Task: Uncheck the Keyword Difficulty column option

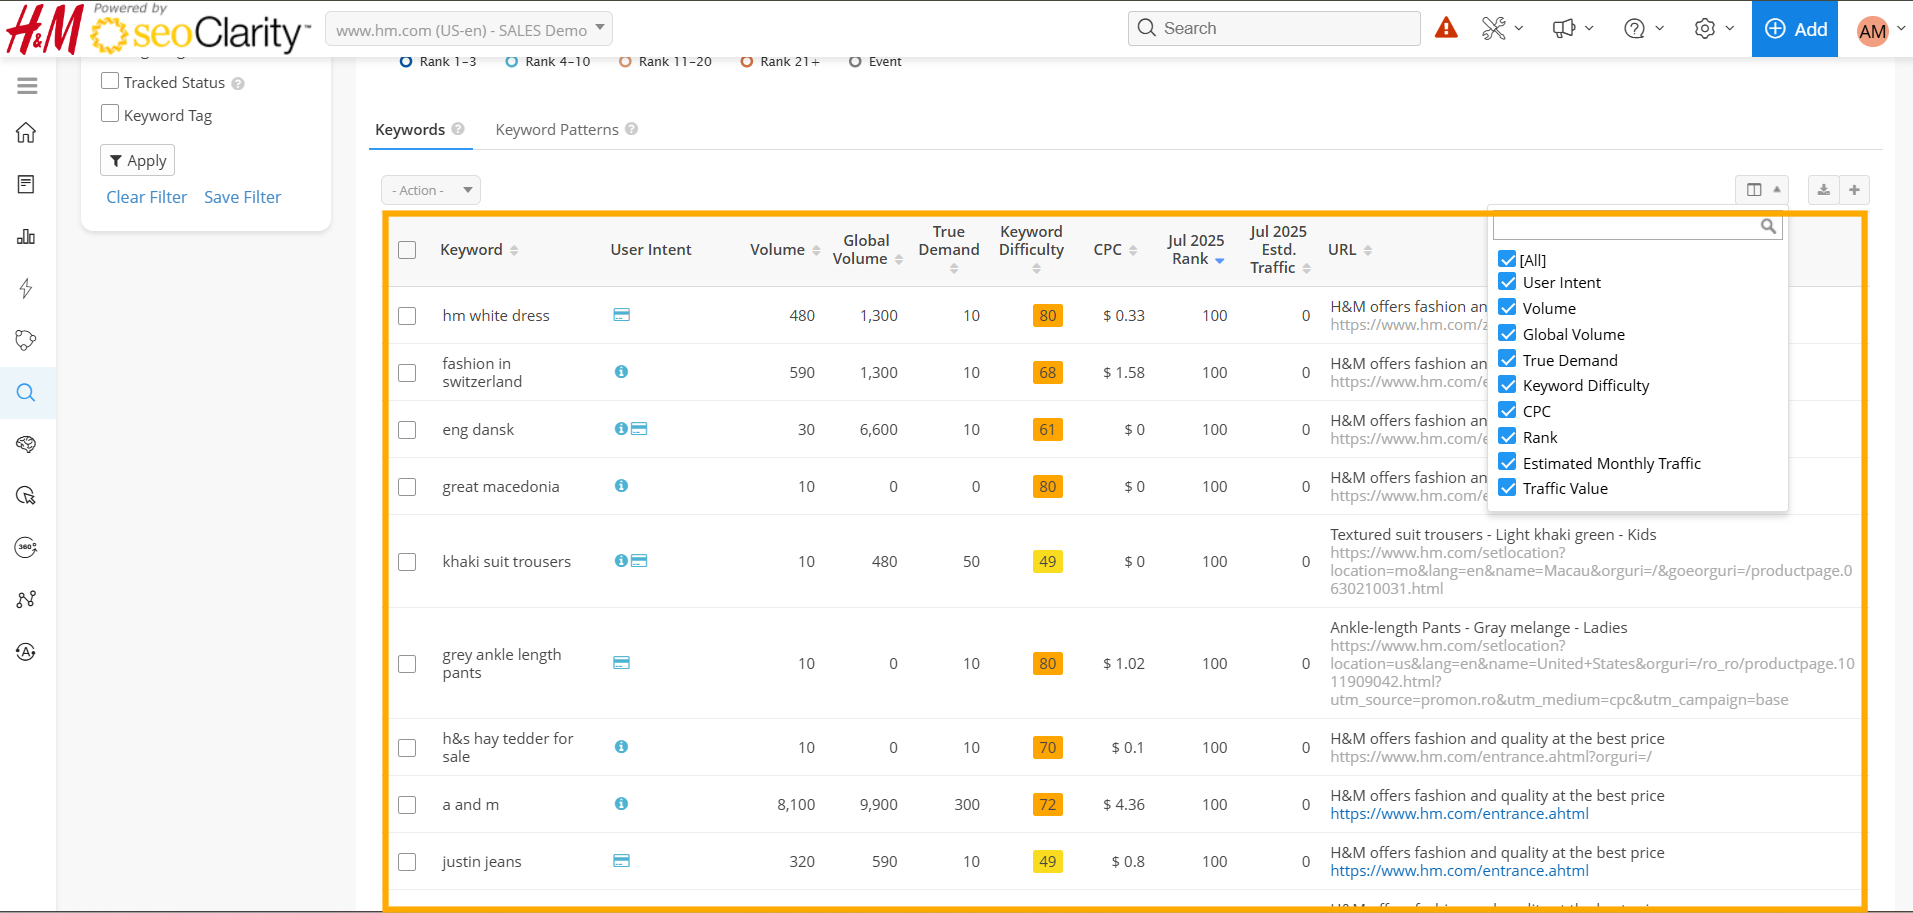Action: [x=1507, y=385]
